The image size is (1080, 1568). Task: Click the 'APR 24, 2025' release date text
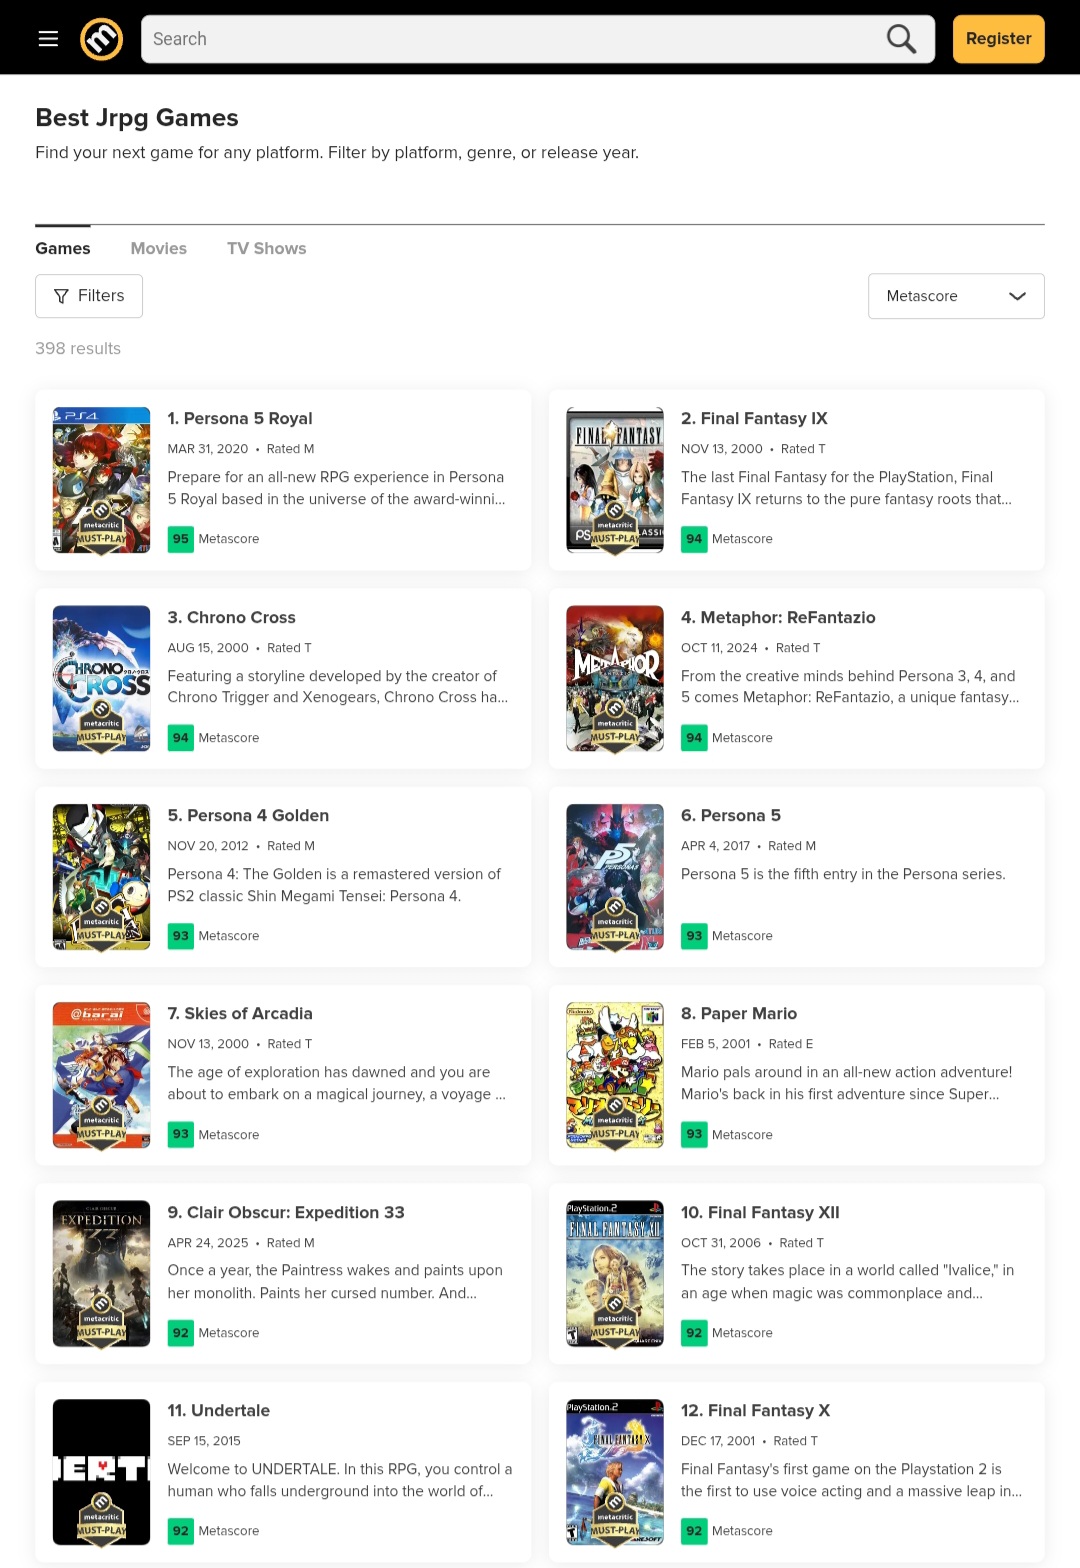[x=208, y=1243]
